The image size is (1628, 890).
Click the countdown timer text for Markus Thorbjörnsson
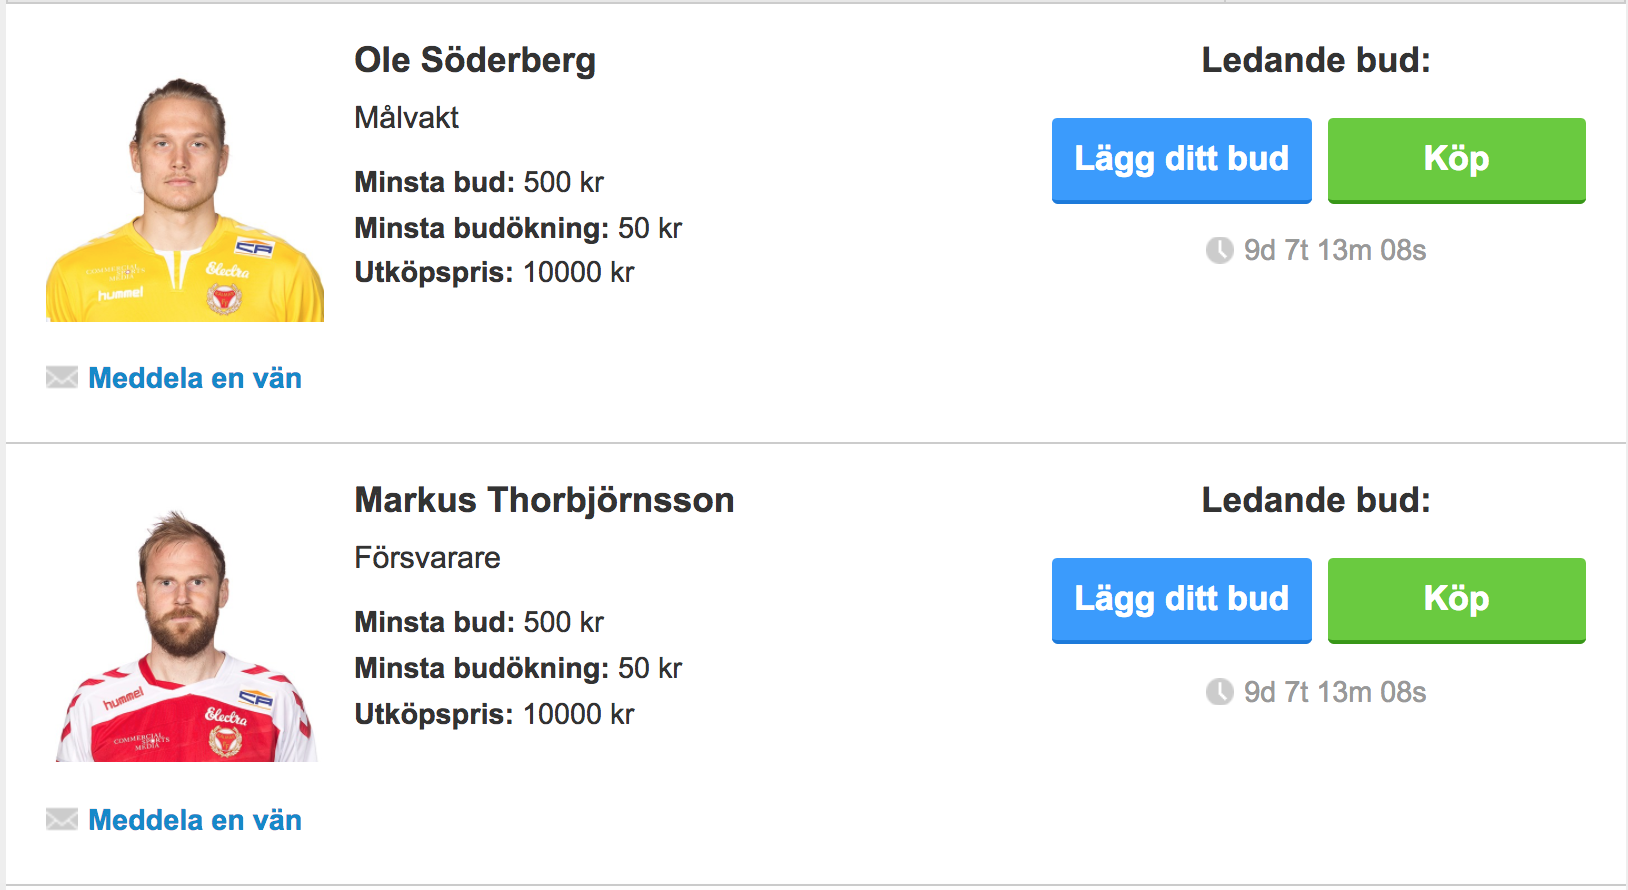point(1334,692)
